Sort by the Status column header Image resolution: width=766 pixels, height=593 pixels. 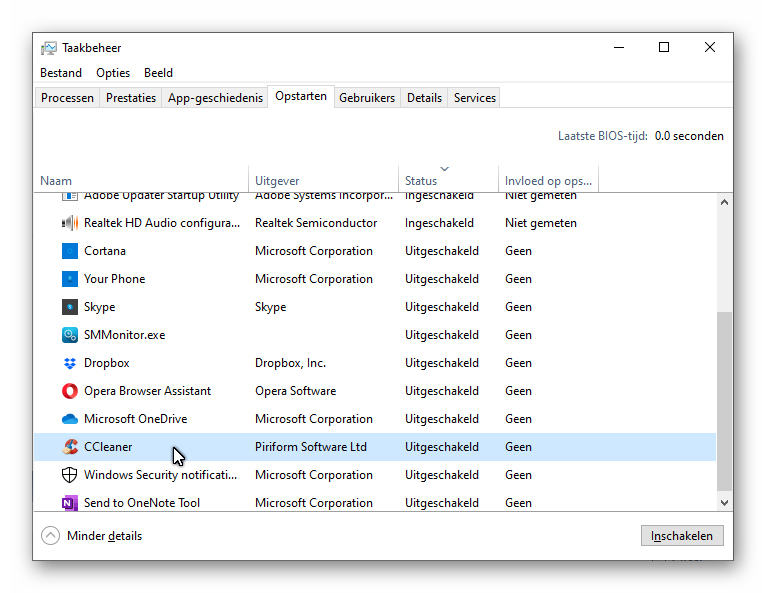click(448, 179)
